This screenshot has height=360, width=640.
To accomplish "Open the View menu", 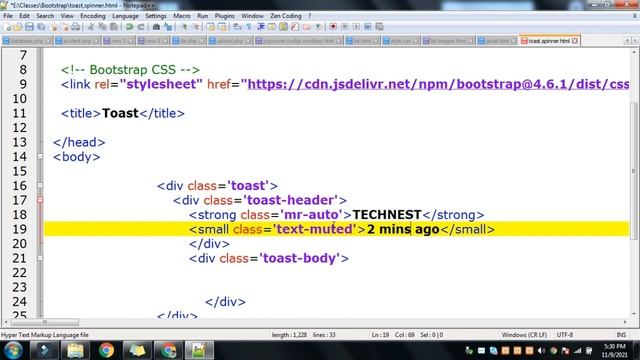I will pos(67,16).
